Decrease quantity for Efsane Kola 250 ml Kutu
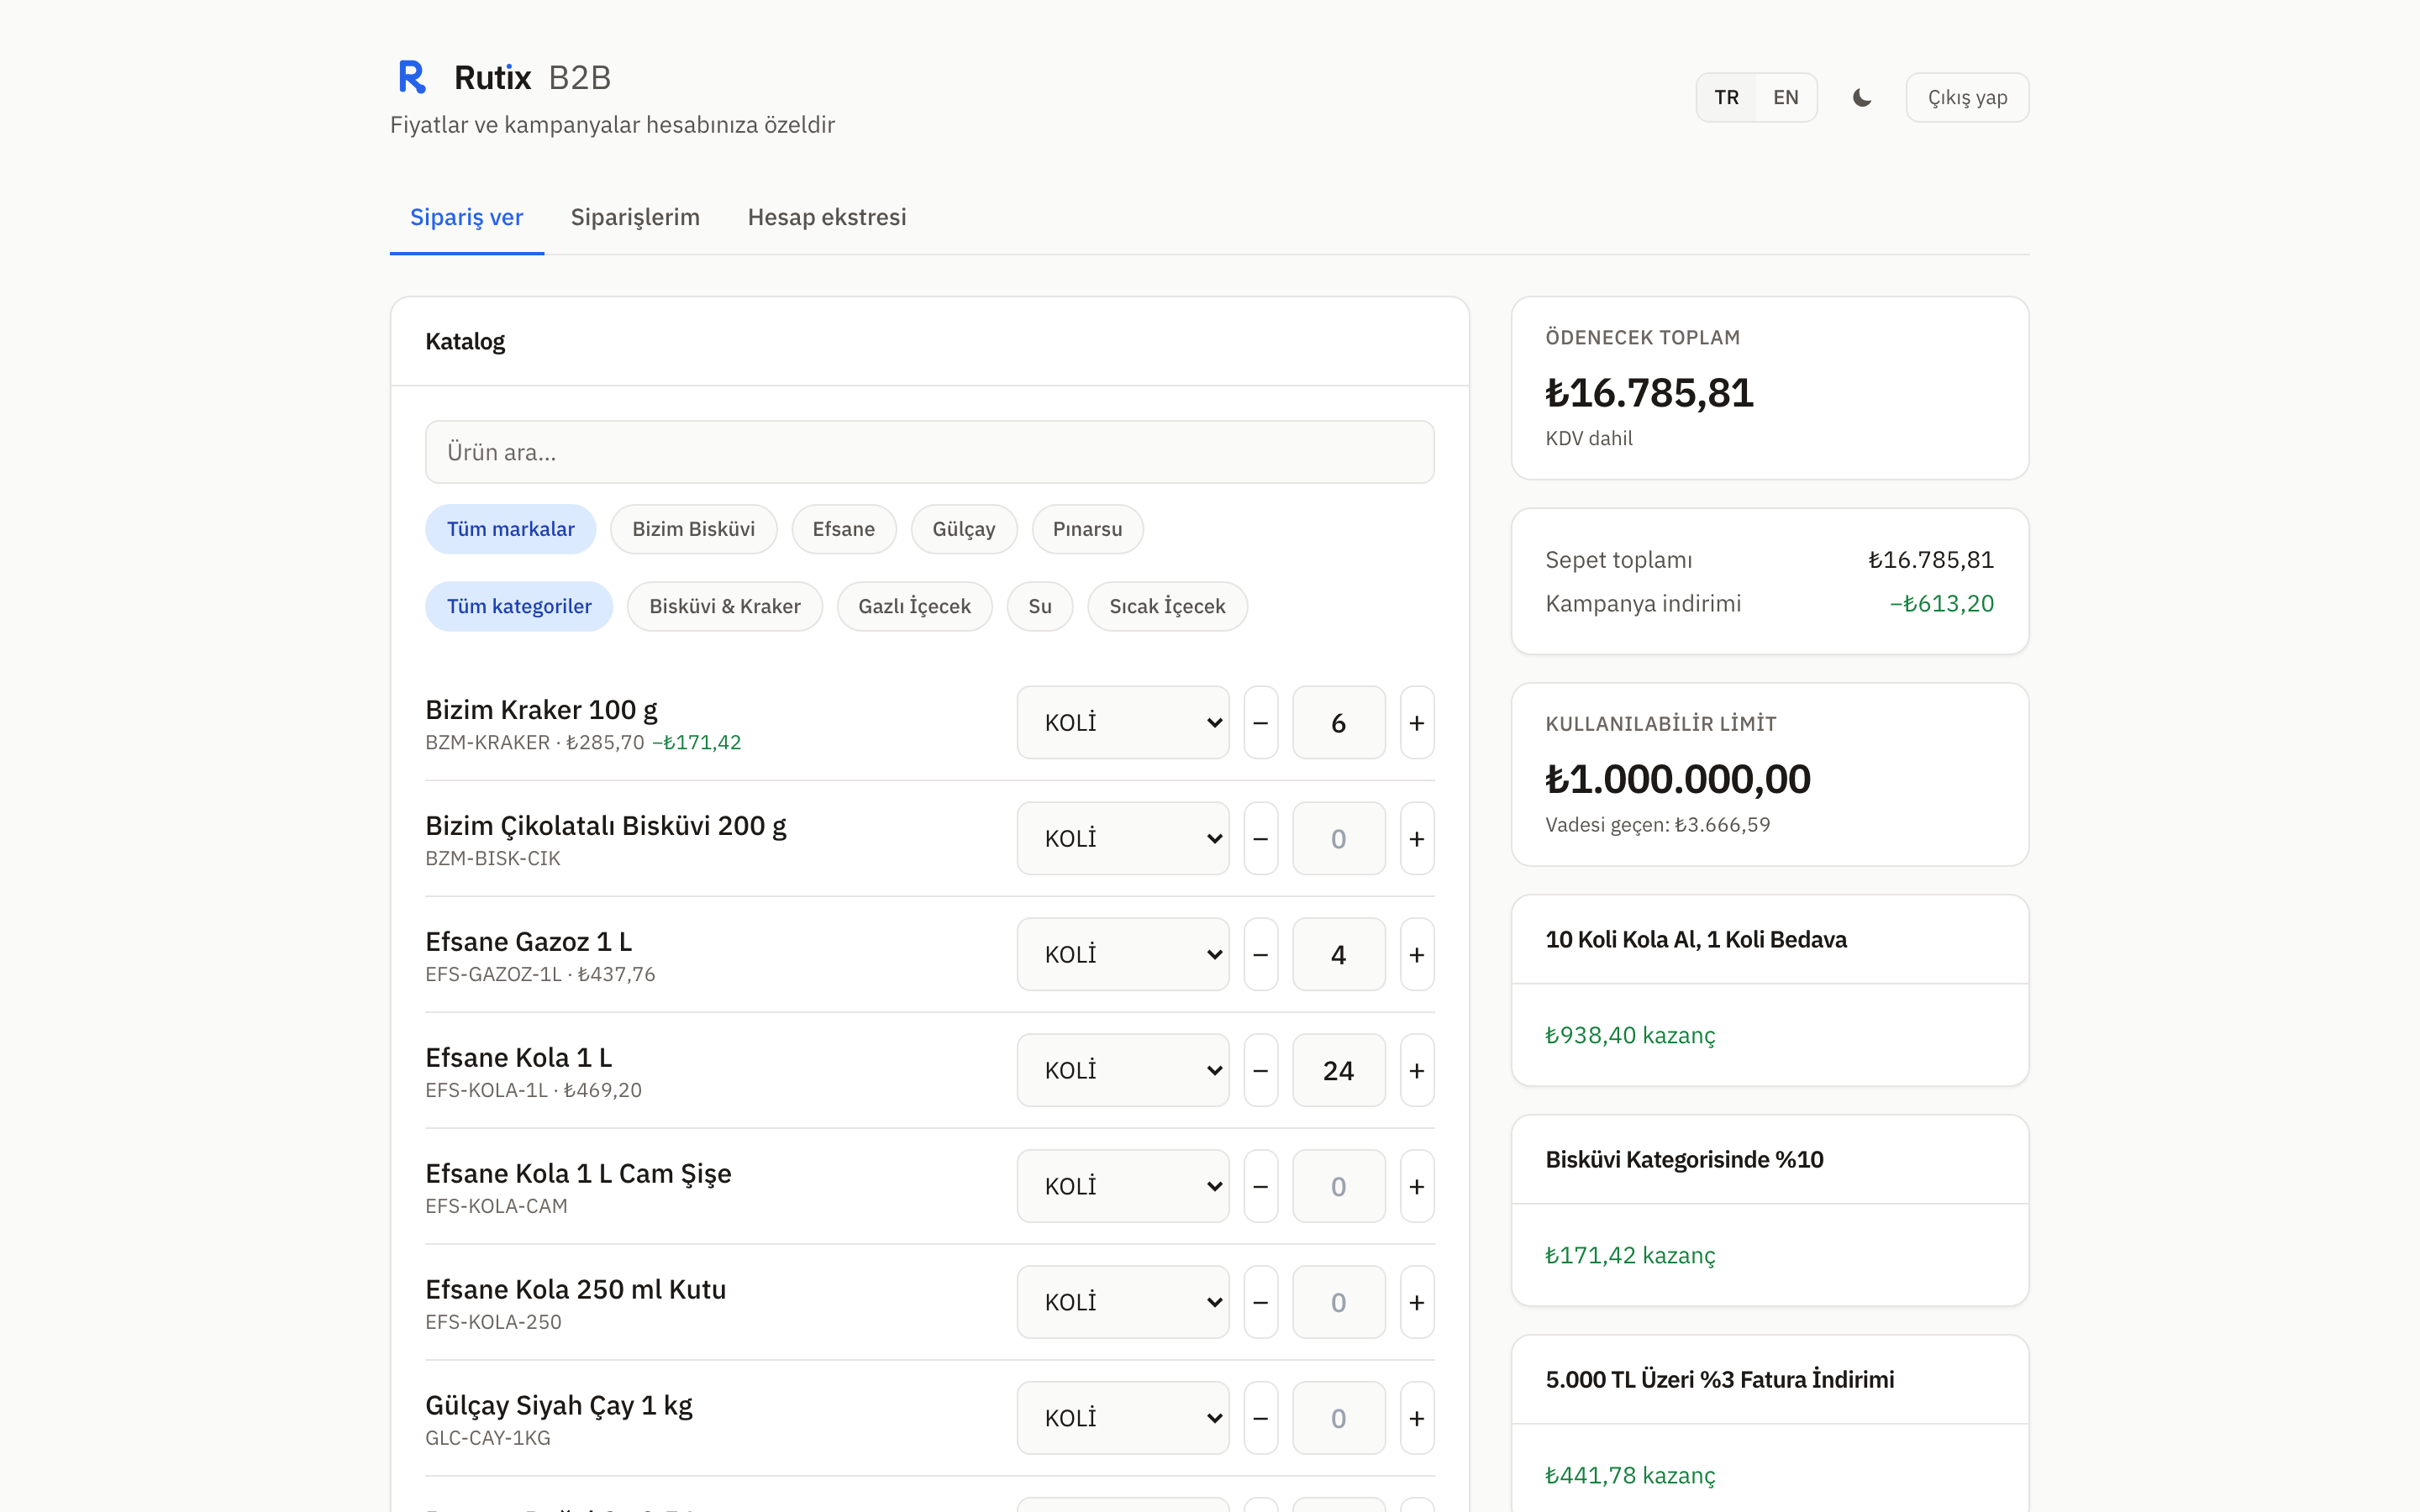Image resolution: width=2420 pixels, height=1512 pixels. click(x=1260, y=1302)
